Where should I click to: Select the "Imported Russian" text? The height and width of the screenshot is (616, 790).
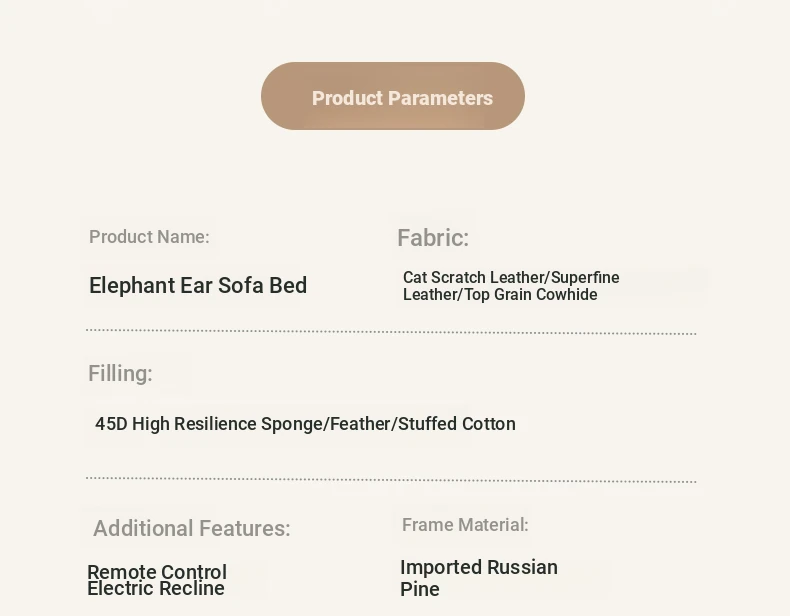479,567
